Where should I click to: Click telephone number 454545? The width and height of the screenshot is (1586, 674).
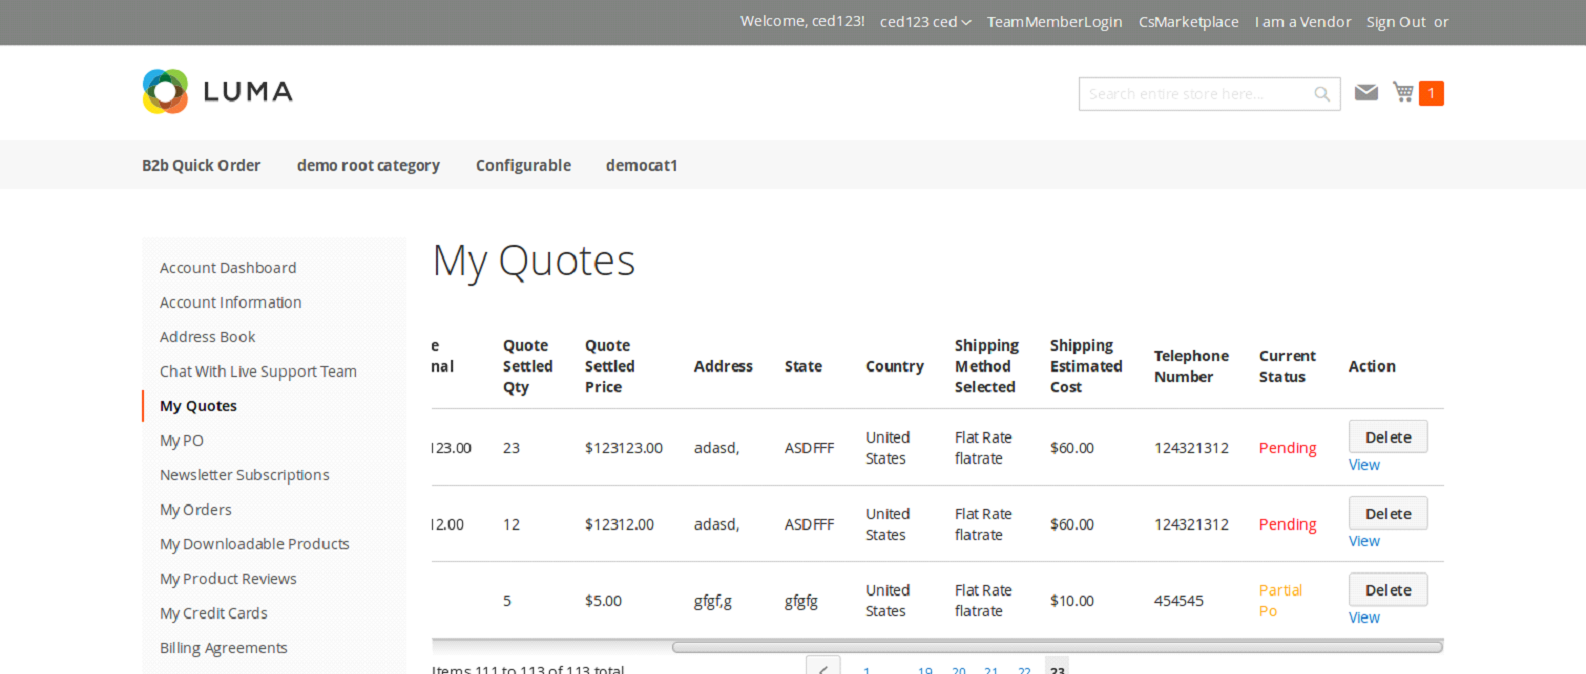(1179, 601)
